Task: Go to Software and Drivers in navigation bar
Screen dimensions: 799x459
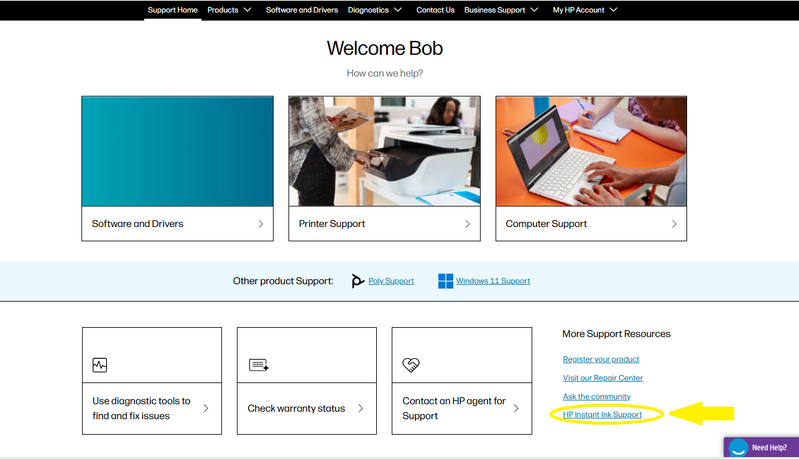Action: point(302,10)
